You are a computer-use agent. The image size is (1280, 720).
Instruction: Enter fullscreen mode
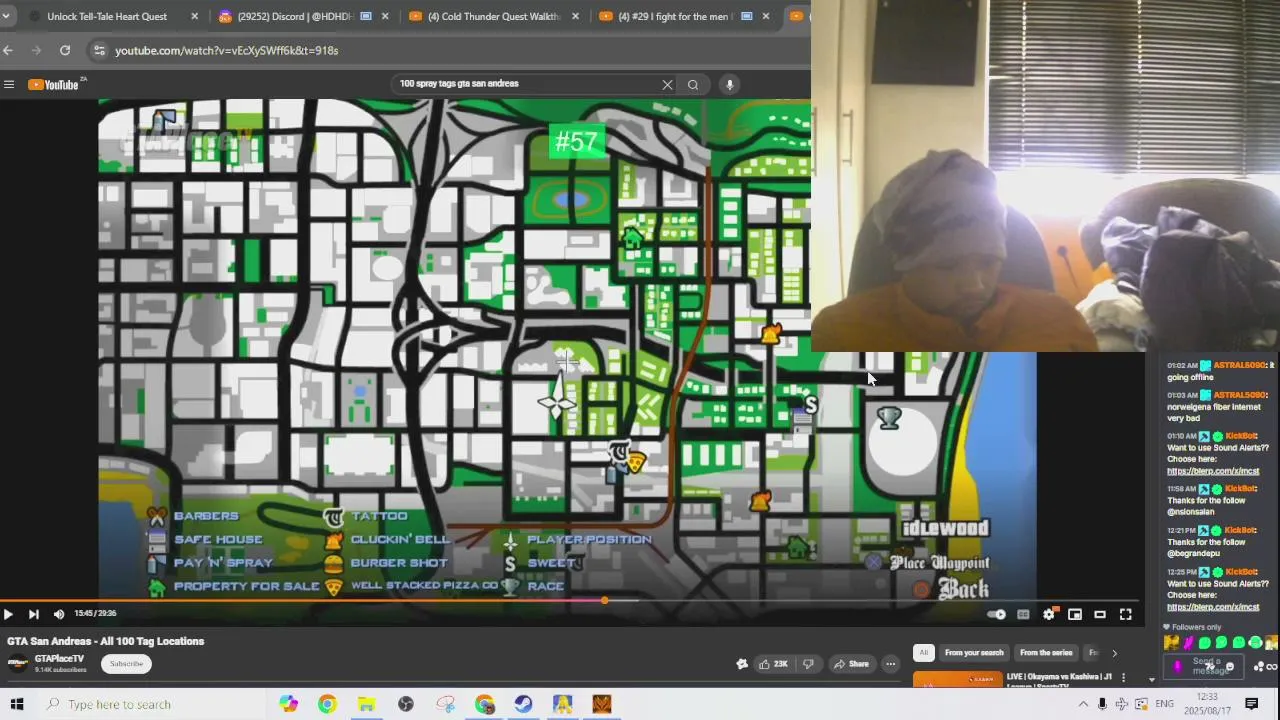(x=1125, y=614)
